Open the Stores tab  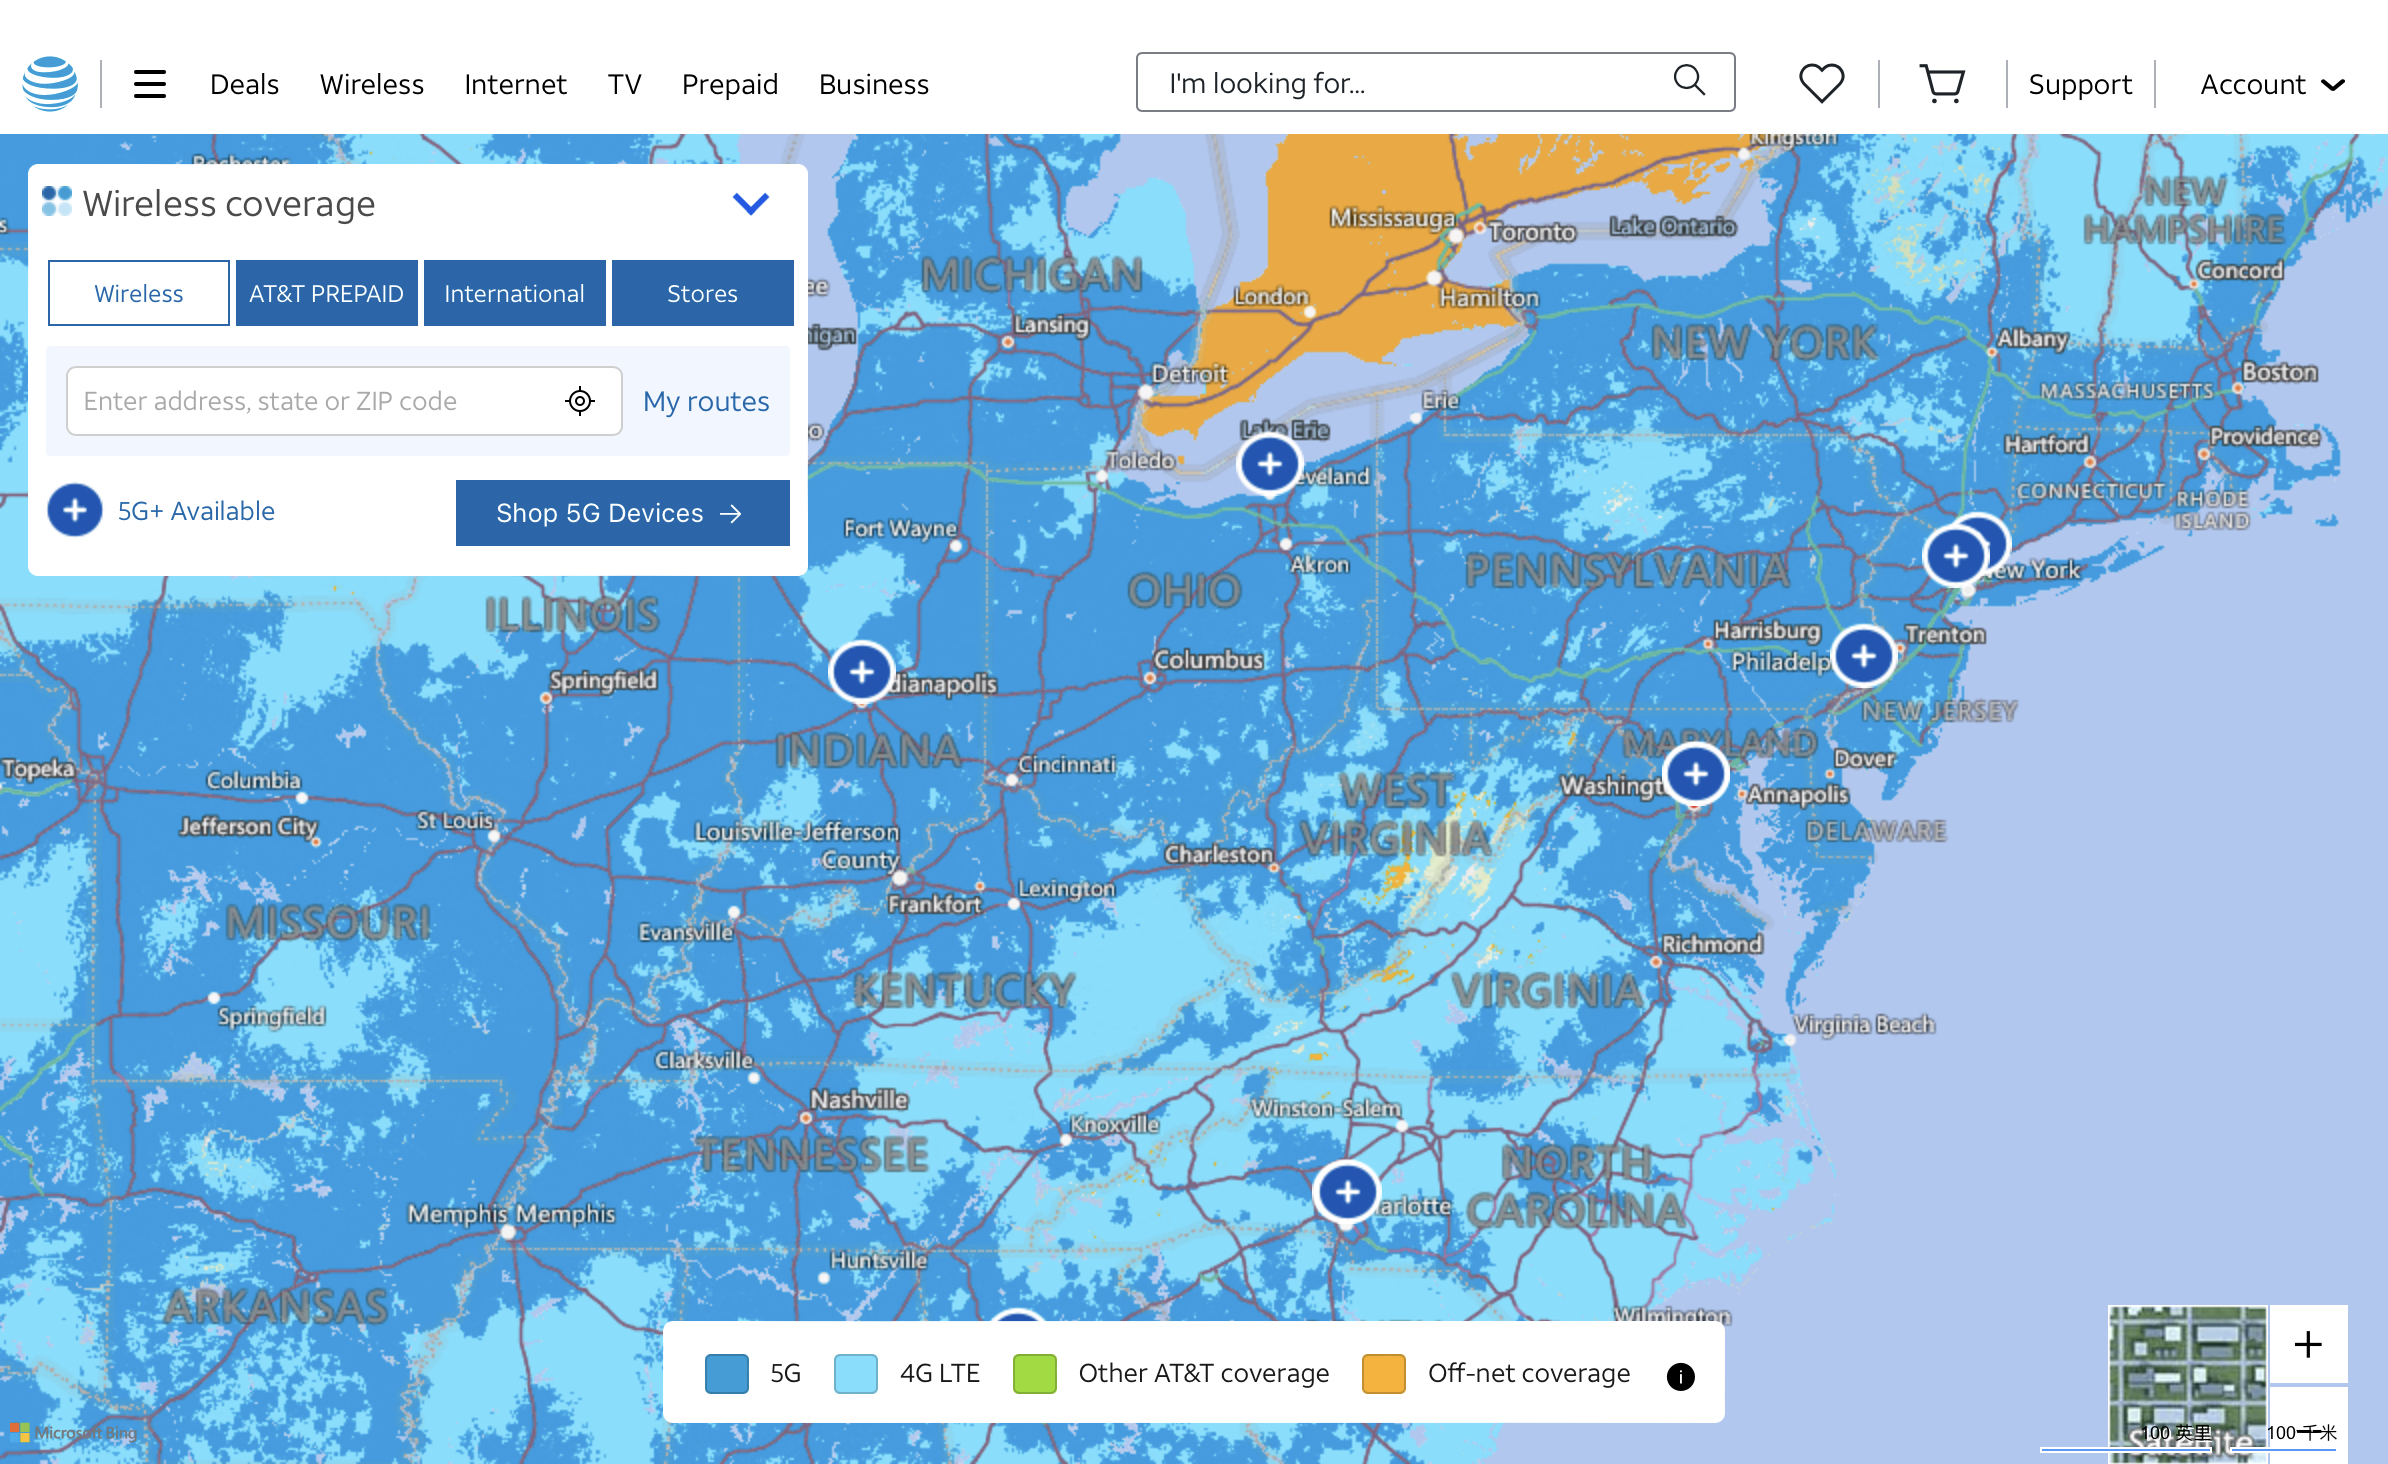(702, 293)
